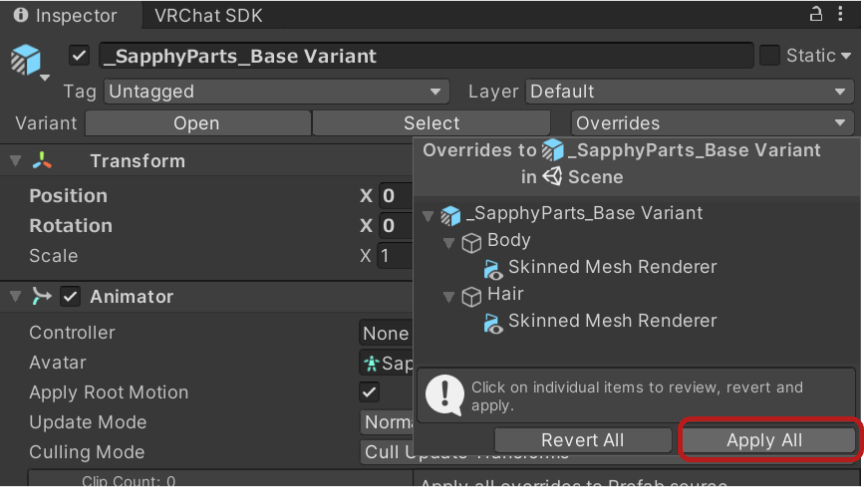The width and height of the screenshot is (864, 487).
Task: Select _SapphyParts_Base Variant row label in tree
Action: [x=584, y=213]
